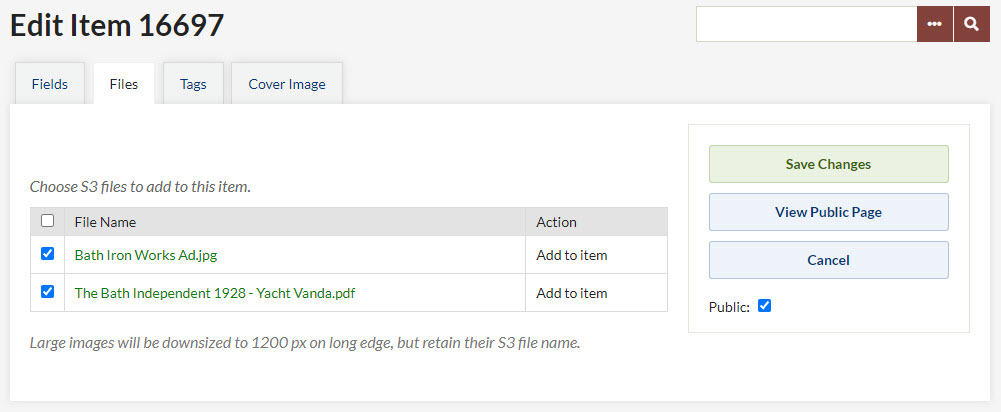Open The Bath Independent 1928 - Yacht Vanda.pdf link
Image resolution: width=1001 pixels, height=412 pixels.
(x=214, y=293)
